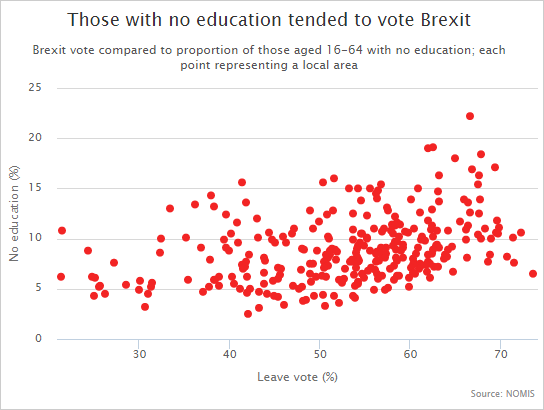
Task: Click the x-axis tick label 30
Action: (x=139, y=354)
